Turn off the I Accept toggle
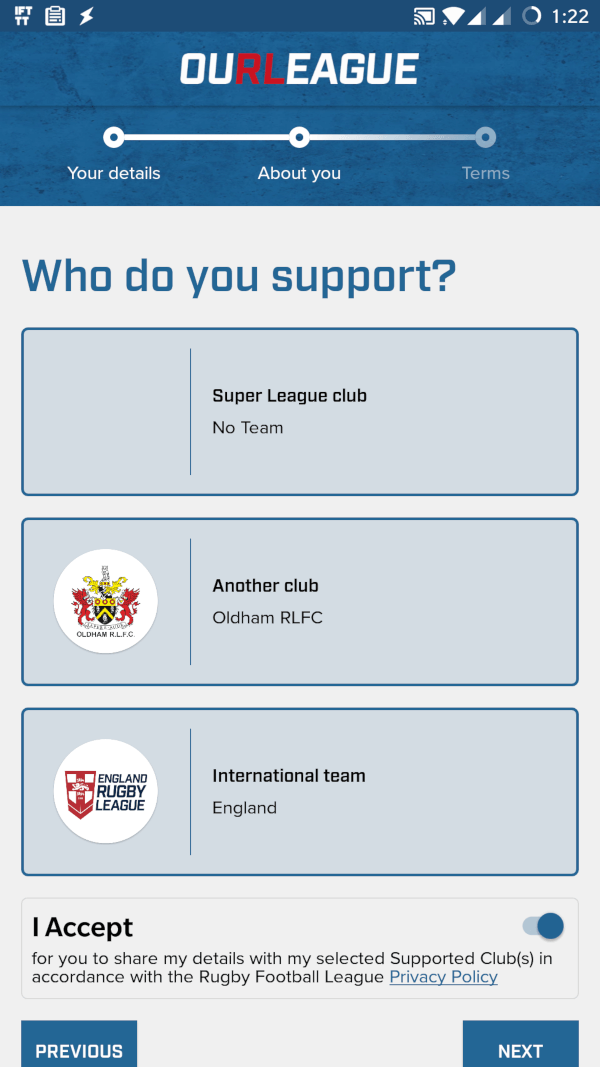Image resolution: width=600 pixels, height=1067 pixels. click(x=544, y=926)
